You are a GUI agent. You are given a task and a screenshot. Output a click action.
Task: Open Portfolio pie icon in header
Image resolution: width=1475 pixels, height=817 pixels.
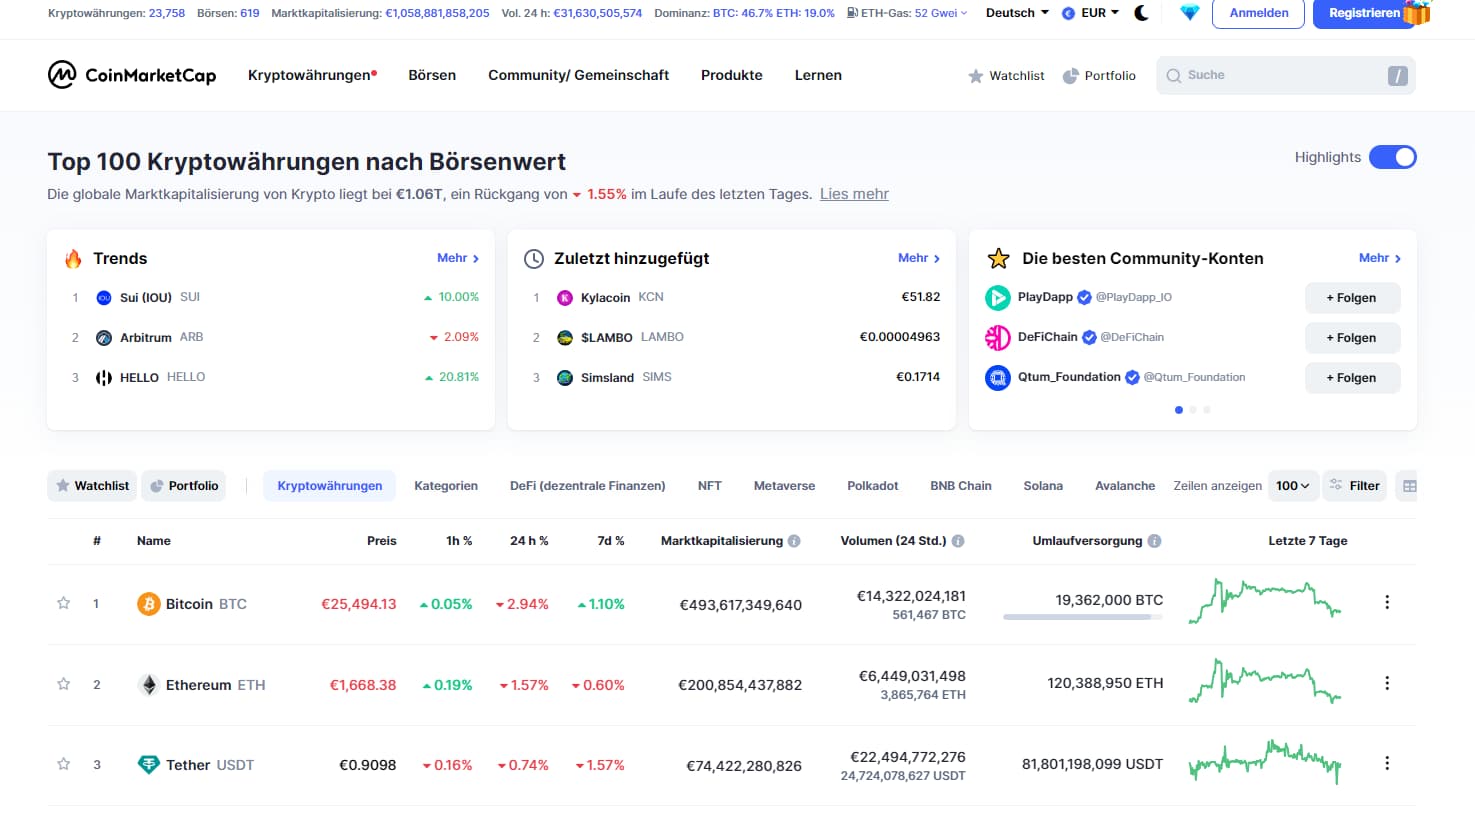[x=1070, y=76]
